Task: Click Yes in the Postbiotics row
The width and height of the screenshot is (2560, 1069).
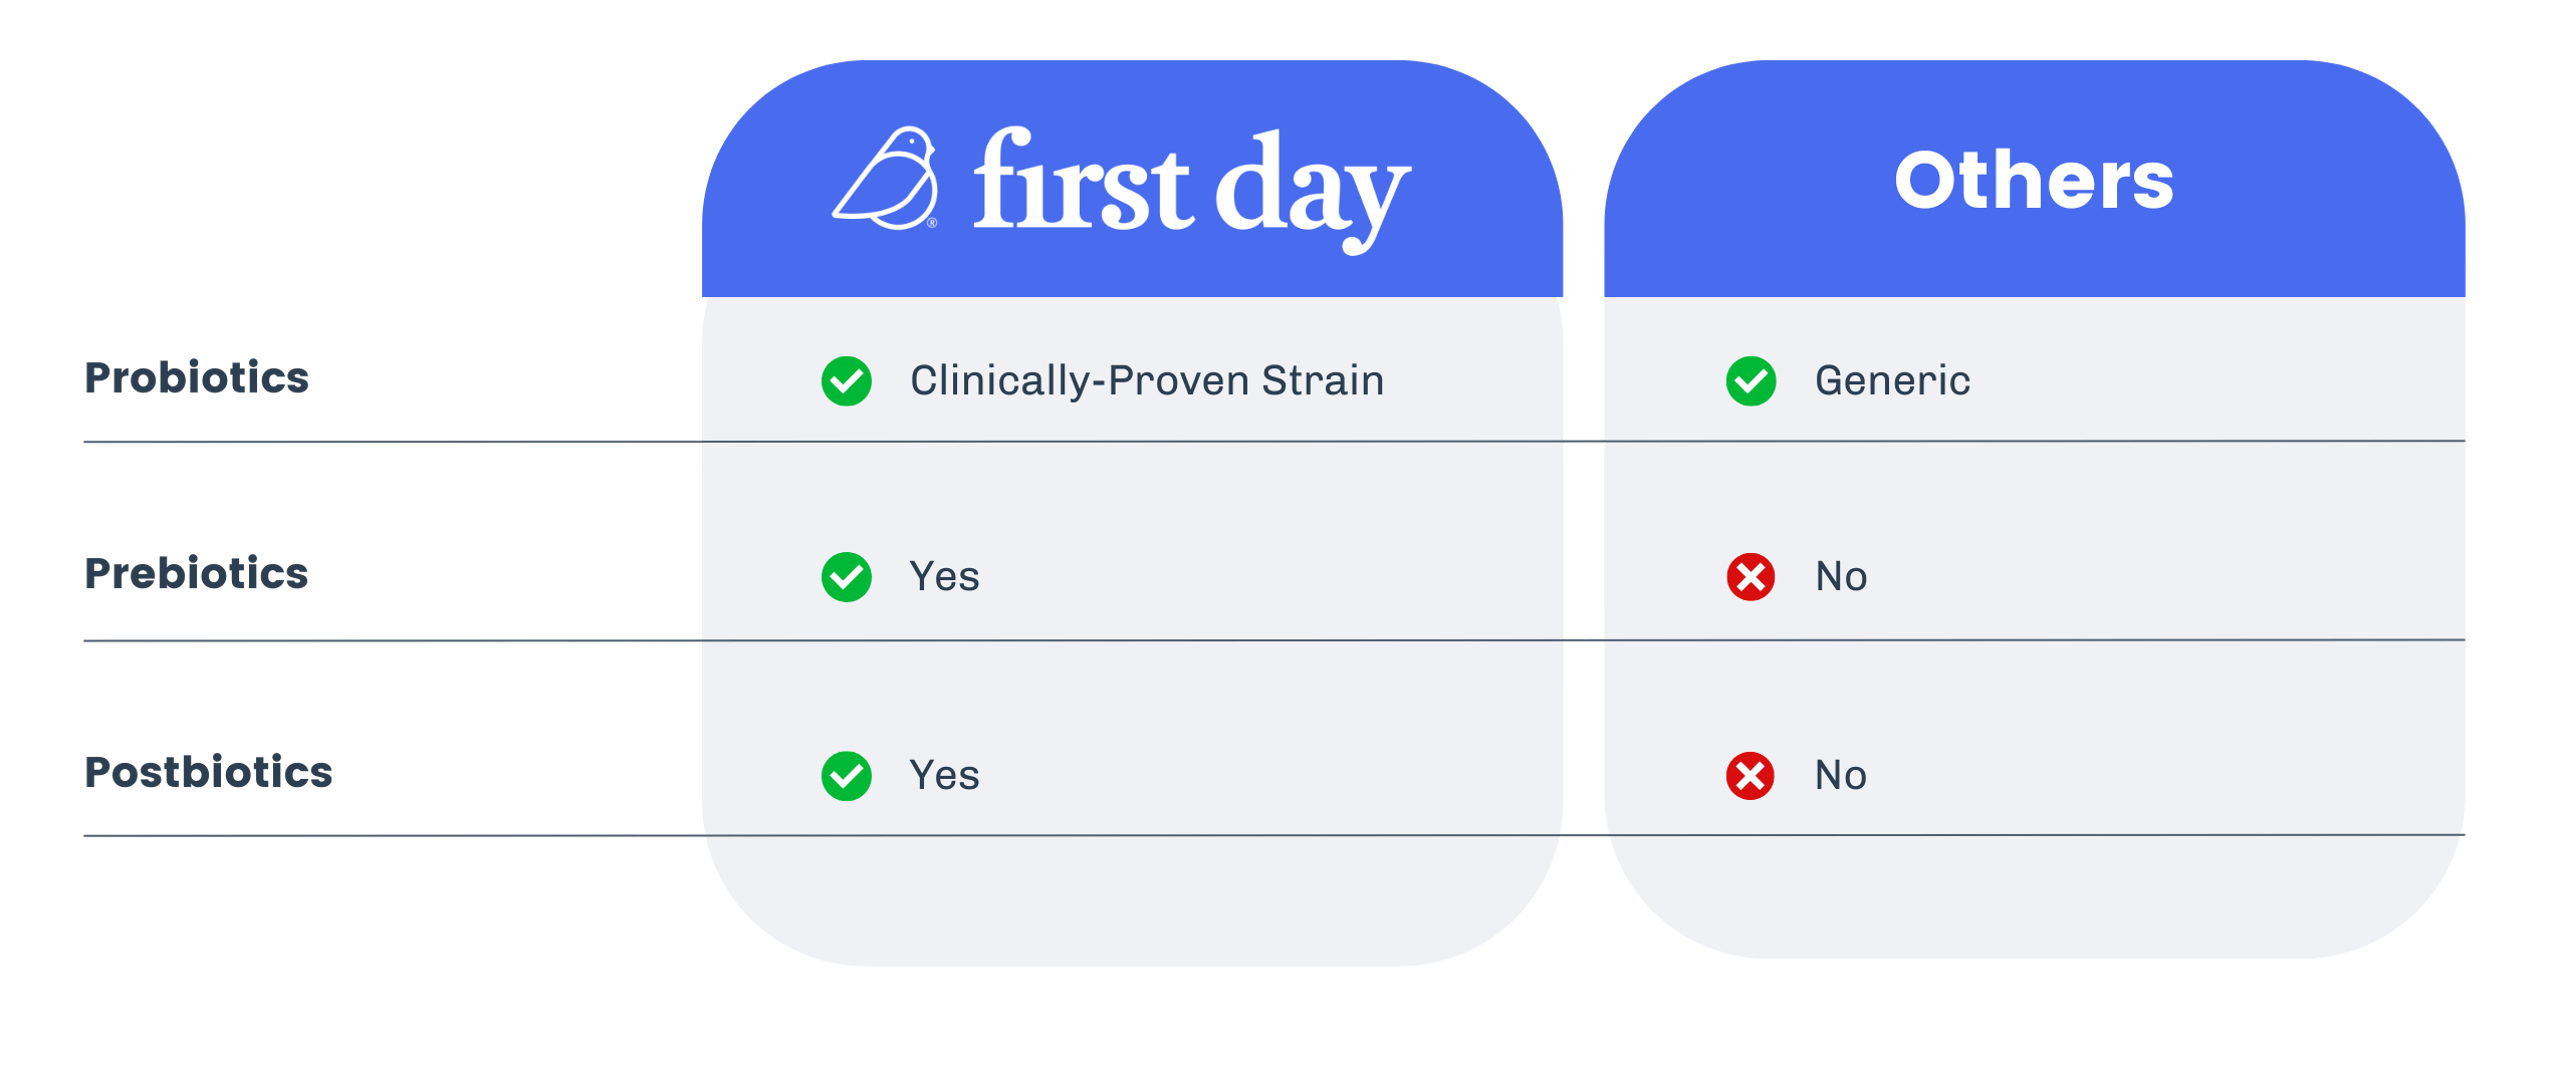Action: tap(944, 776)
